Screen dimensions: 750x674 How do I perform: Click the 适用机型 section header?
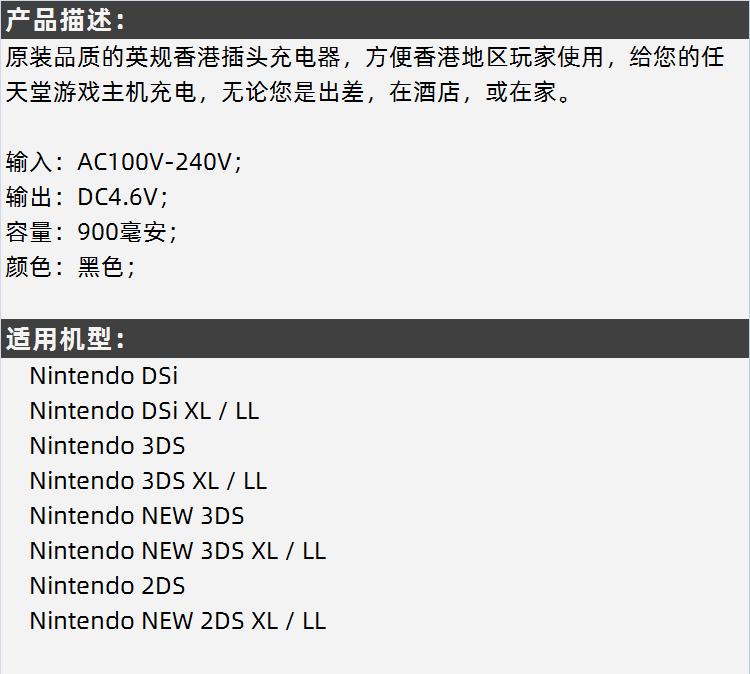click(66, 339)
